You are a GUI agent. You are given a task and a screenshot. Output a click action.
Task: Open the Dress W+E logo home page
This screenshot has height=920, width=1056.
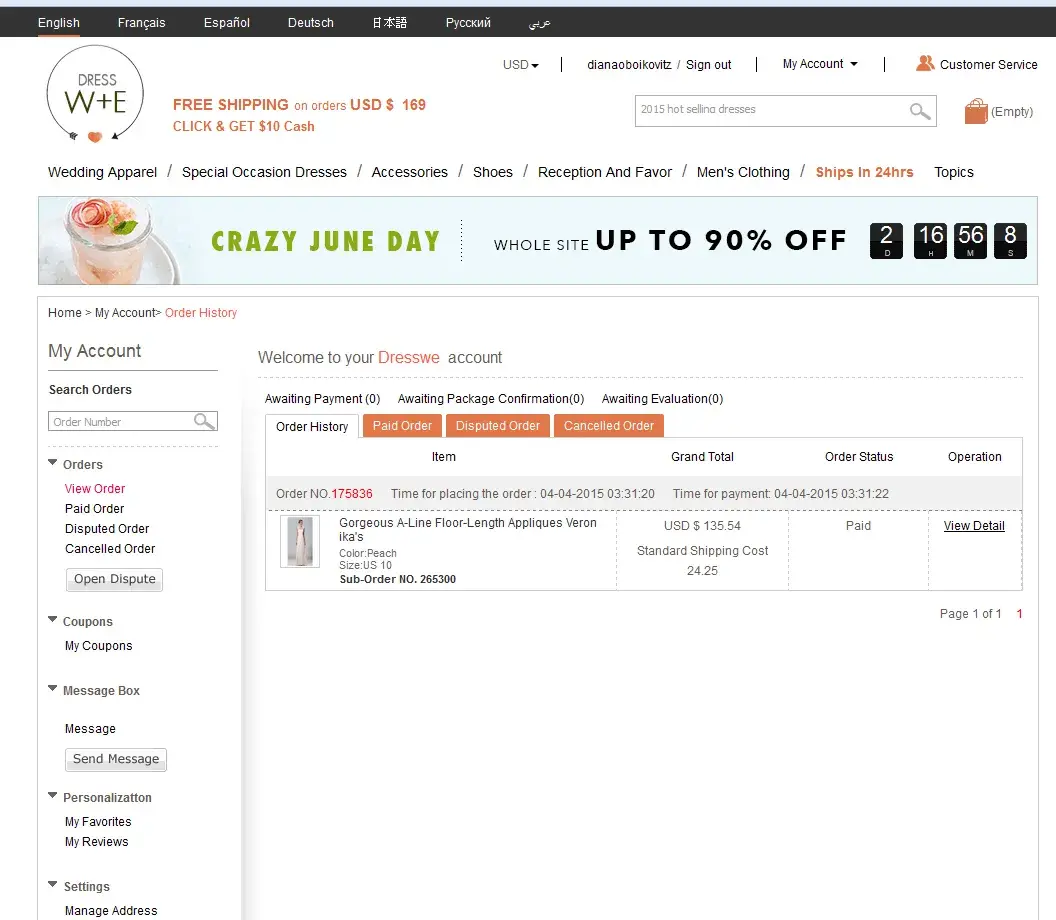click(95, 94)
